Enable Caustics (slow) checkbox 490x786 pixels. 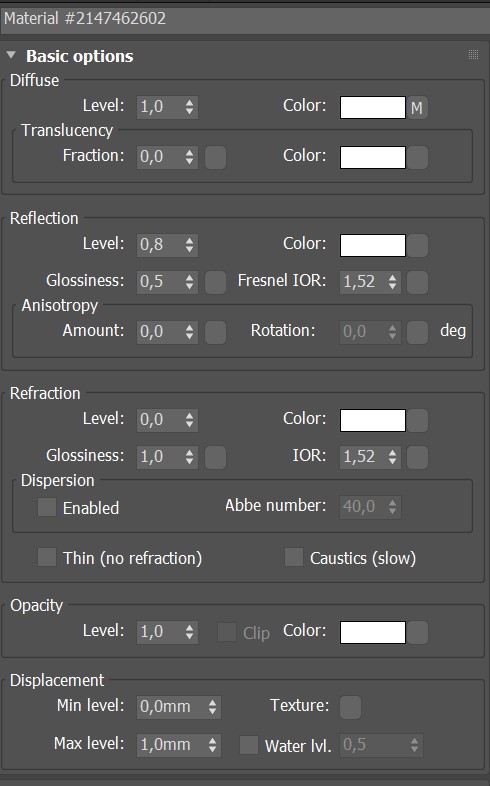[294, 557]
